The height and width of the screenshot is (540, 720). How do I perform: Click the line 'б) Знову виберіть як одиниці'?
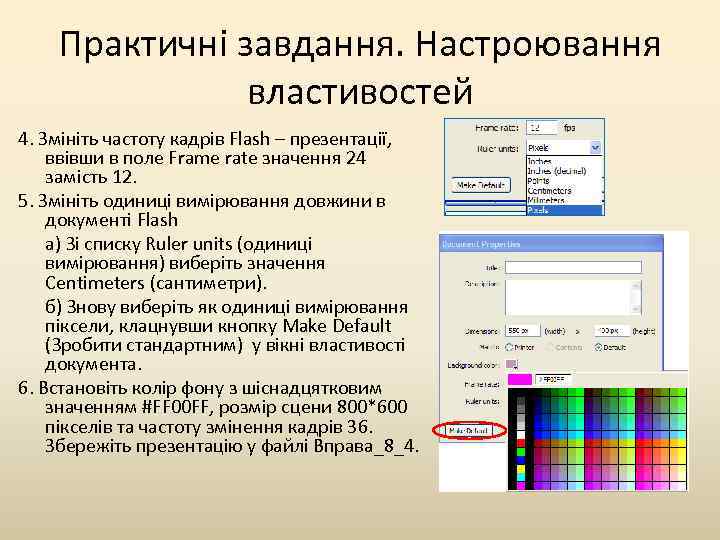pyautogui.click(x=226, y=307)
